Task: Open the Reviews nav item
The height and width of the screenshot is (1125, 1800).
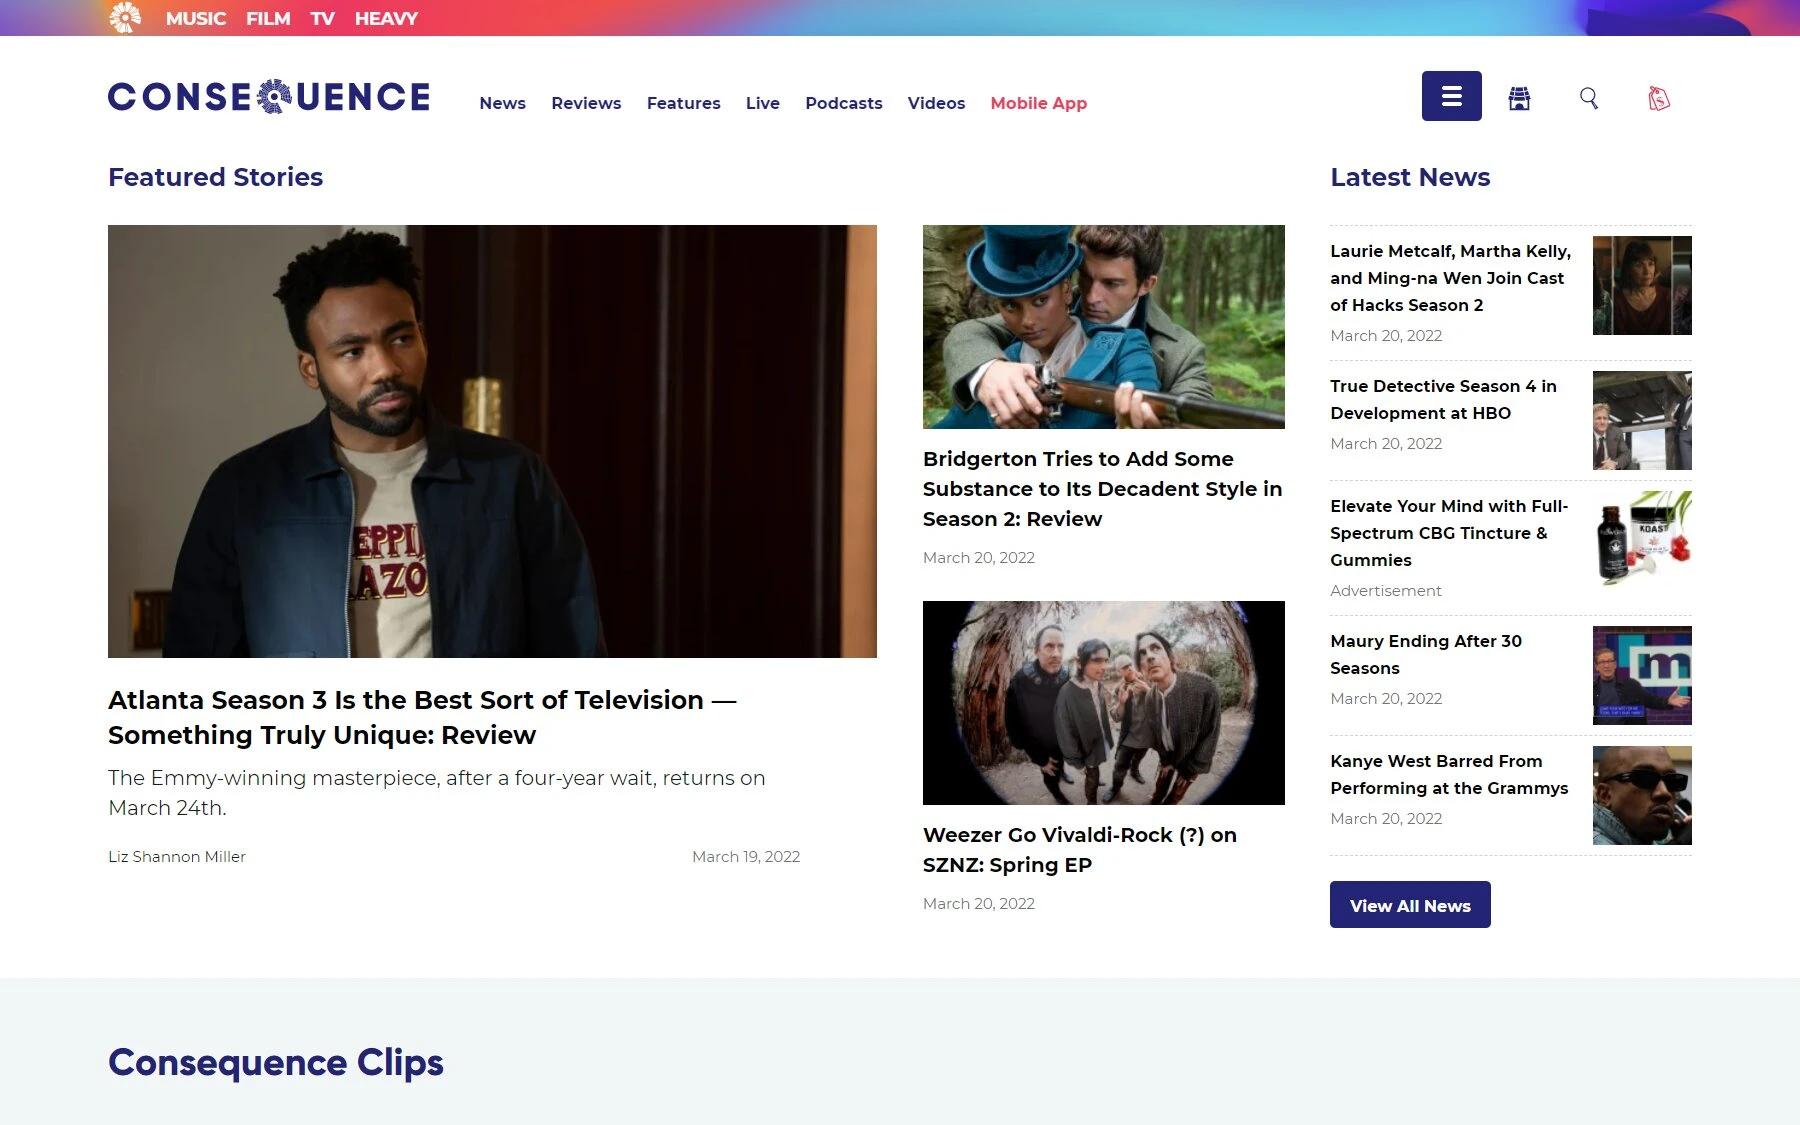Action: pyautogui.click(x=586, y=103)
